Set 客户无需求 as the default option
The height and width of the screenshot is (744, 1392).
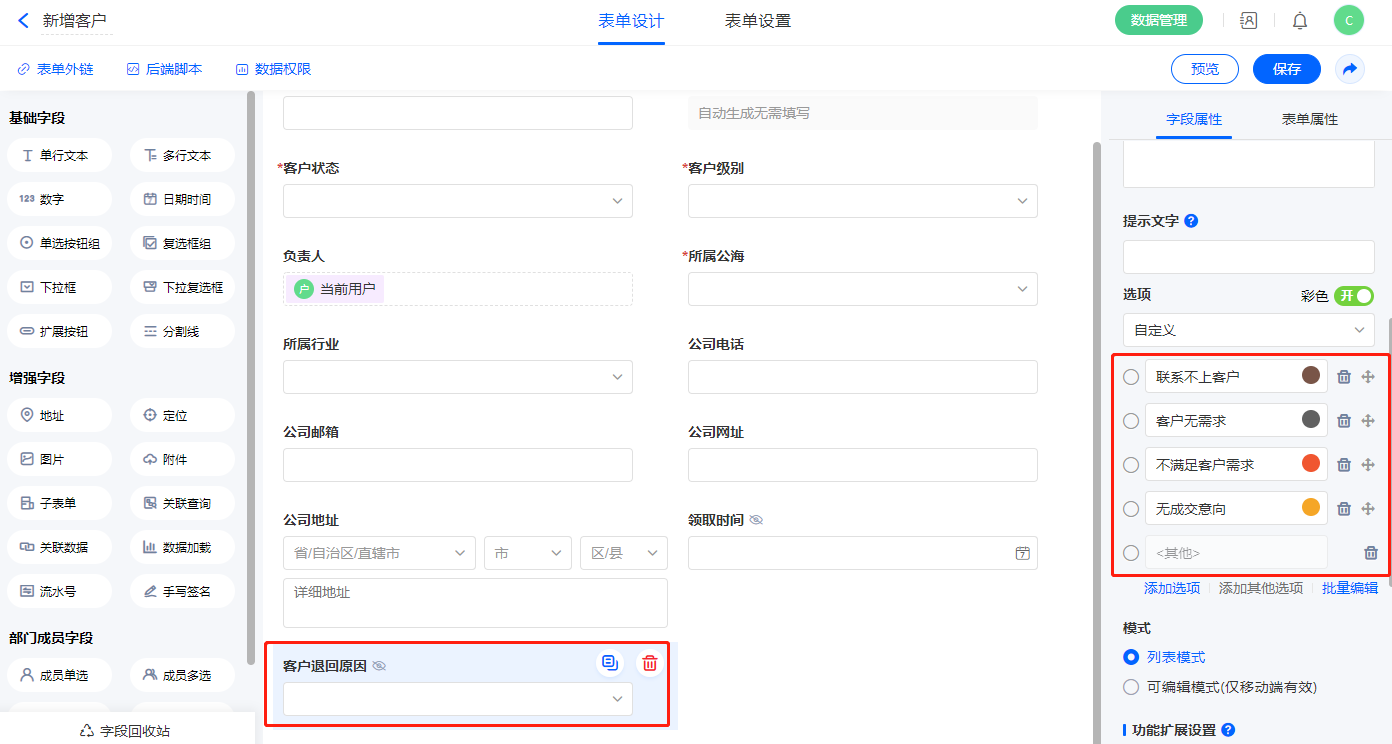[1131, 421]
